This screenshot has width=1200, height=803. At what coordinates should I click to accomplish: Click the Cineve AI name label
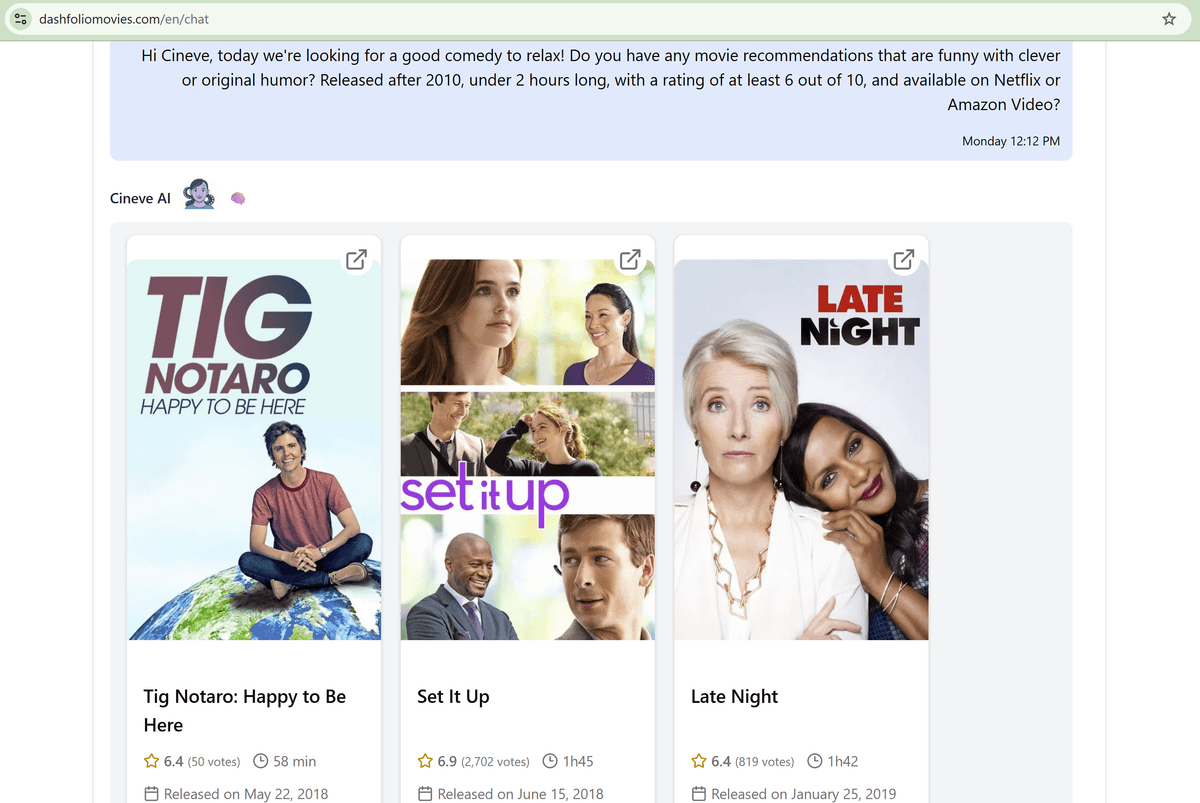140,198
